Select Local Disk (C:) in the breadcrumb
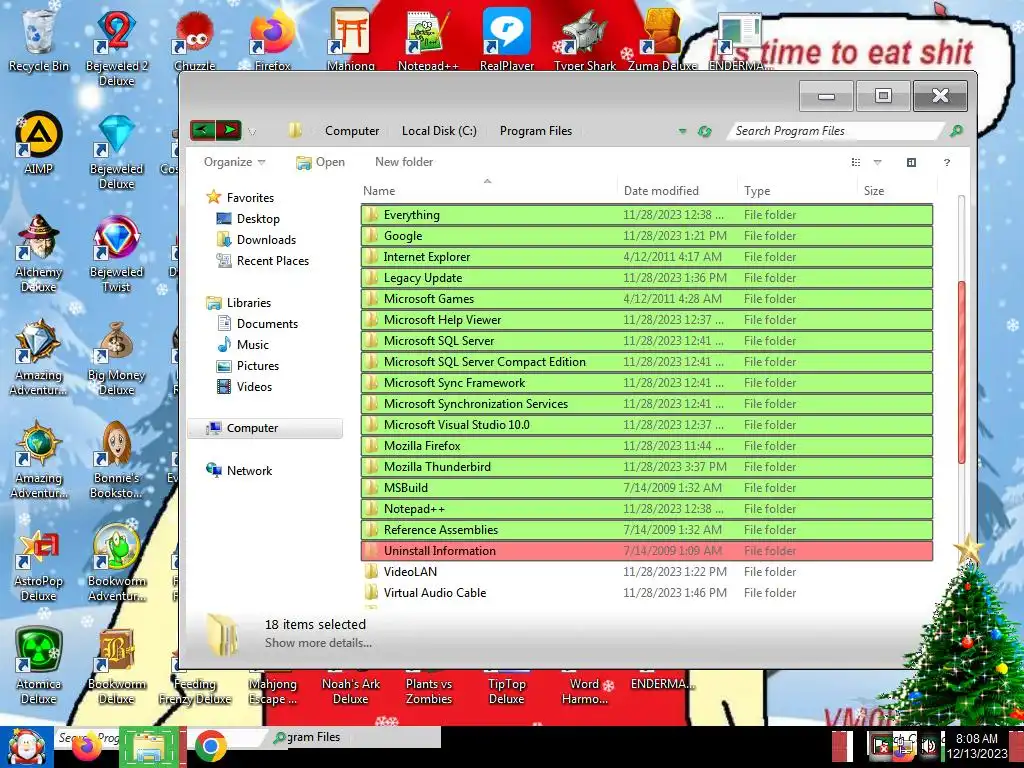 [x=439, y=131]
